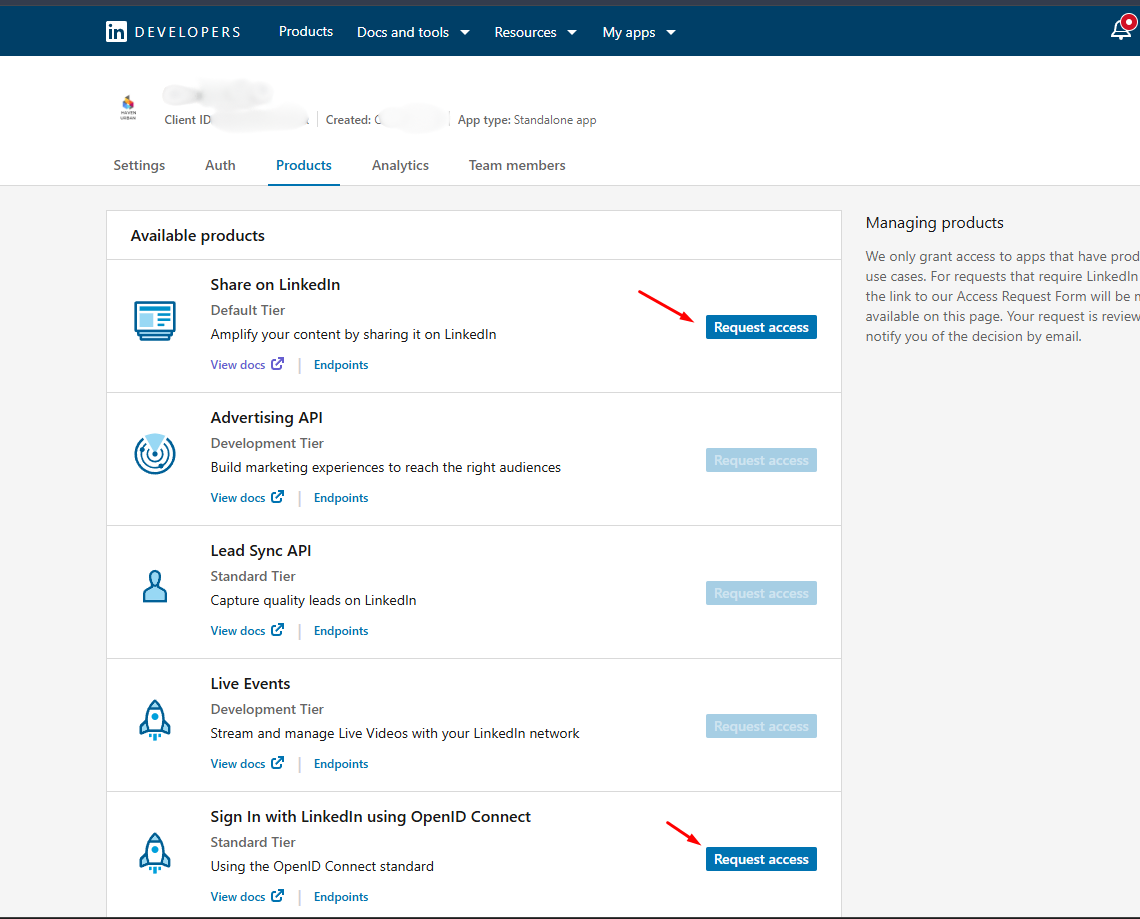Image resolution: width=1140 pixels, height=919 pixels.
Task: Switch to the Auth tab
Action: click(220, 165)
